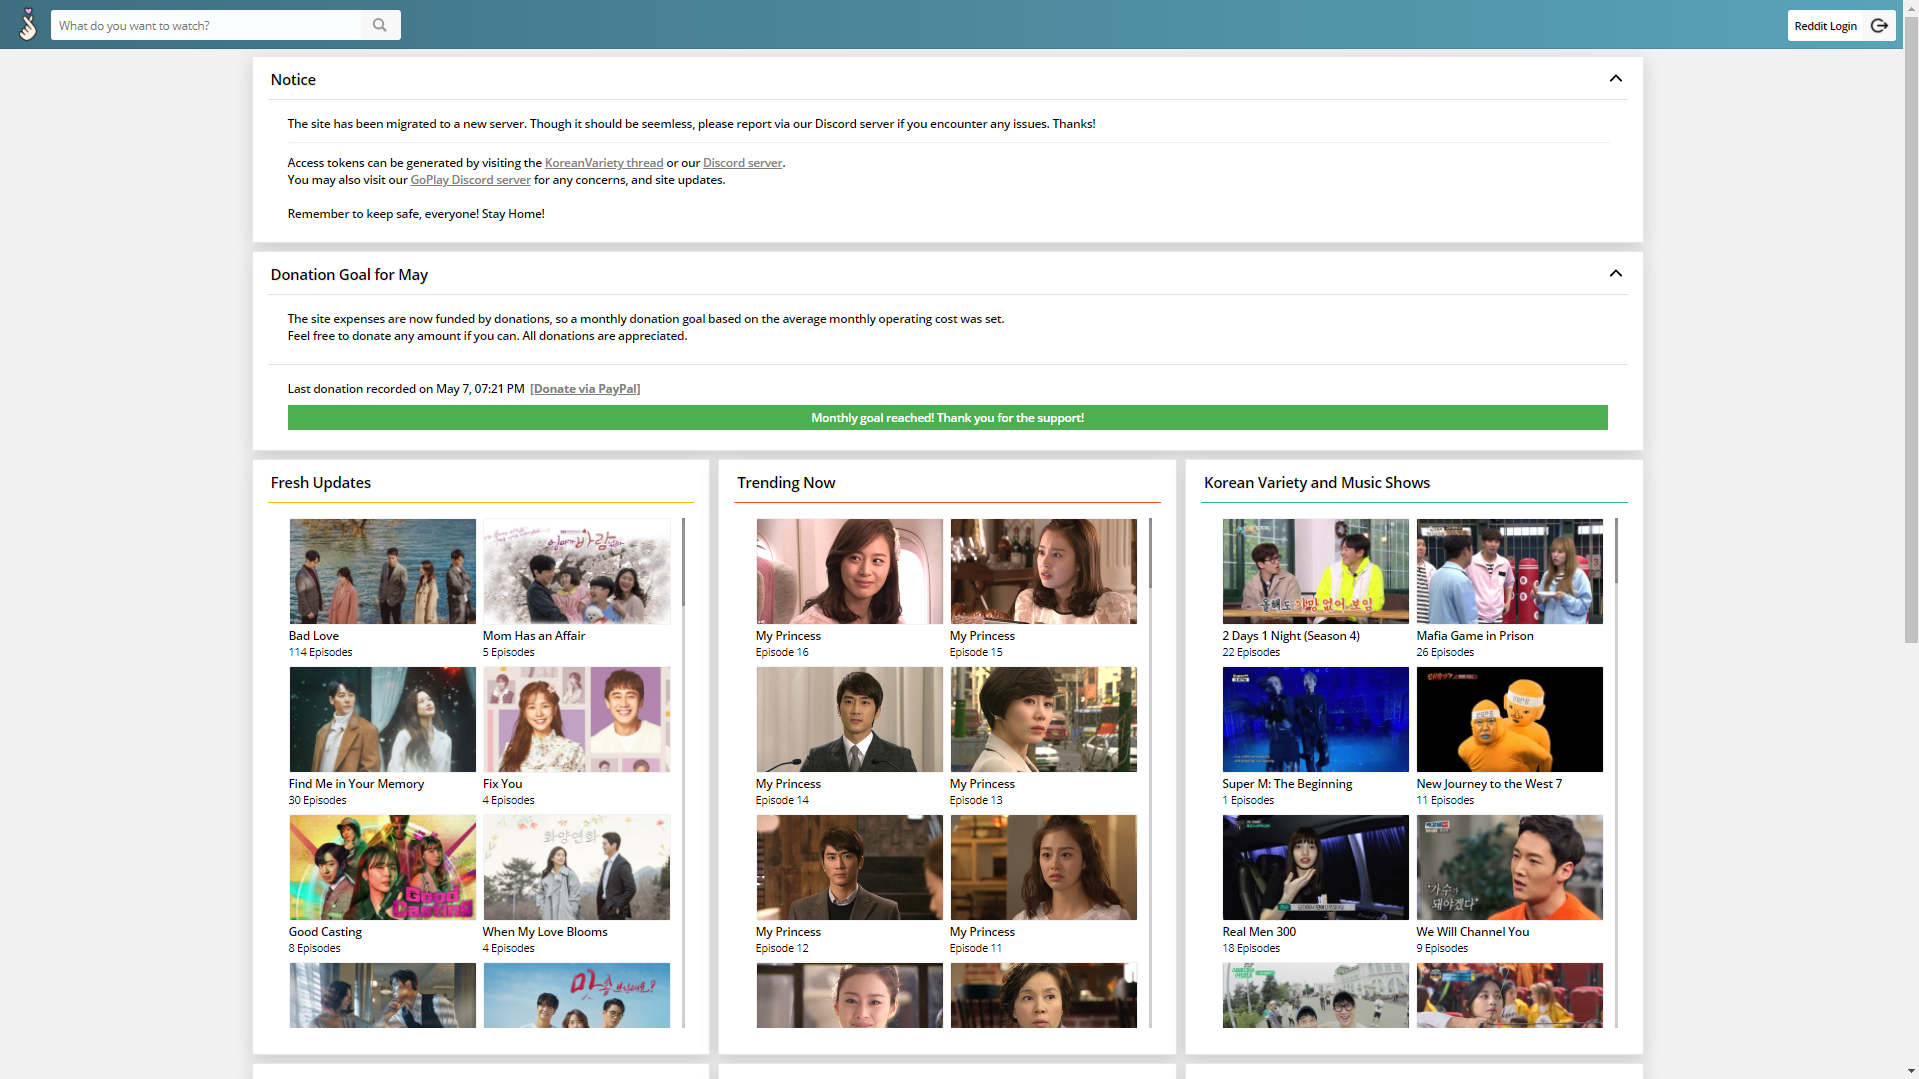This screenshot has width=1919, height=1079.
Task: Open My Princess Episode 12 thumbnail
Action: coord(849,867)
